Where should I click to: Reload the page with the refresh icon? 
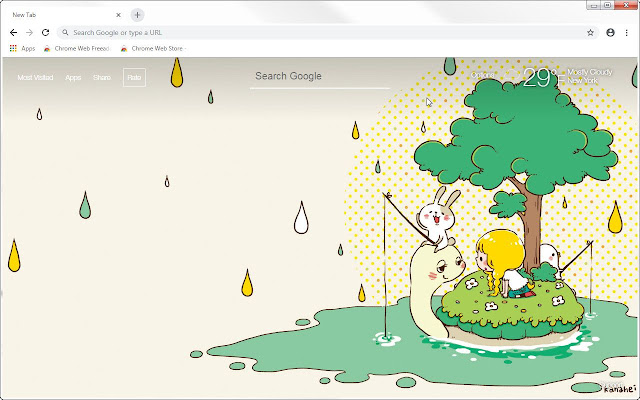pos(45,33)
